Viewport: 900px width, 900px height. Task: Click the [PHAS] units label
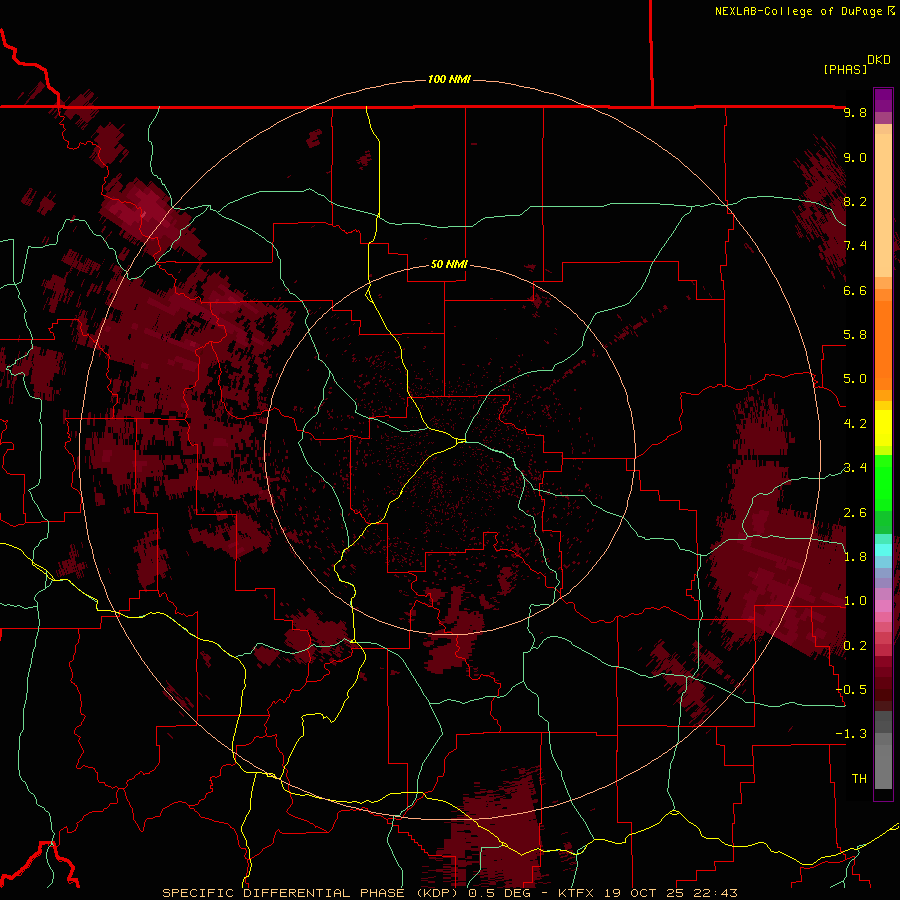coord(845,70)
